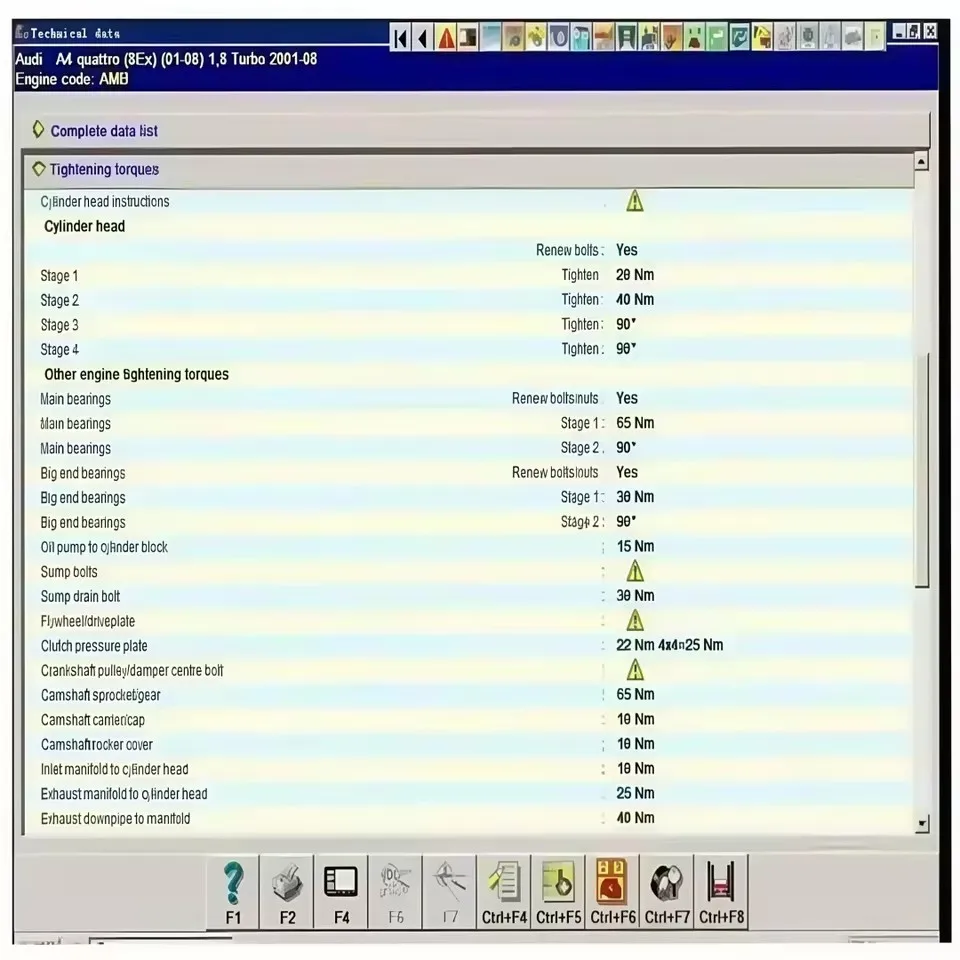The height and width of the screenshot is (960, 960).
Task: Click the warning triangle beside Cylinder head instructions
Action: coord(635,201)
